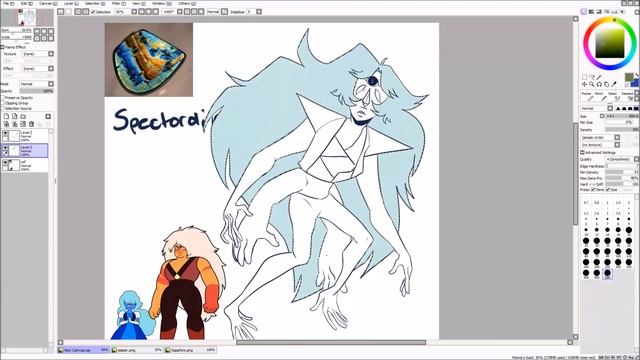Hide the ref layer using its eye icon
This screenshot has height=360, width=640.
[5, 162]
